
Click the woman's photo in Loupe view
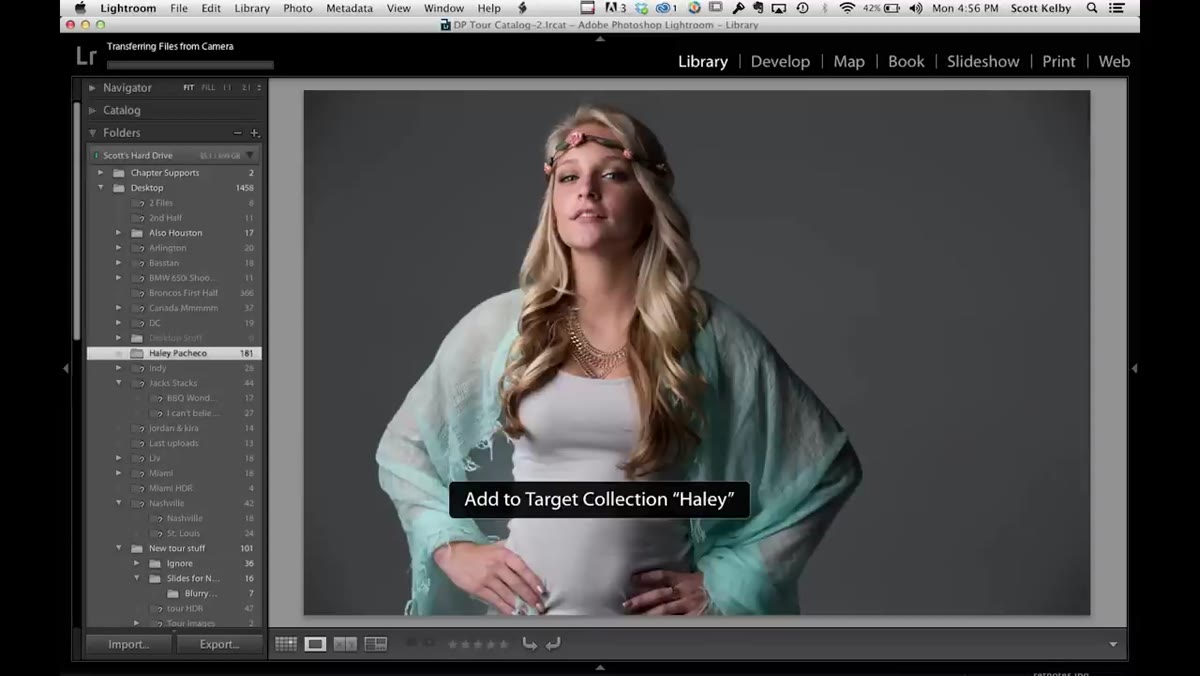pos(697,353)
